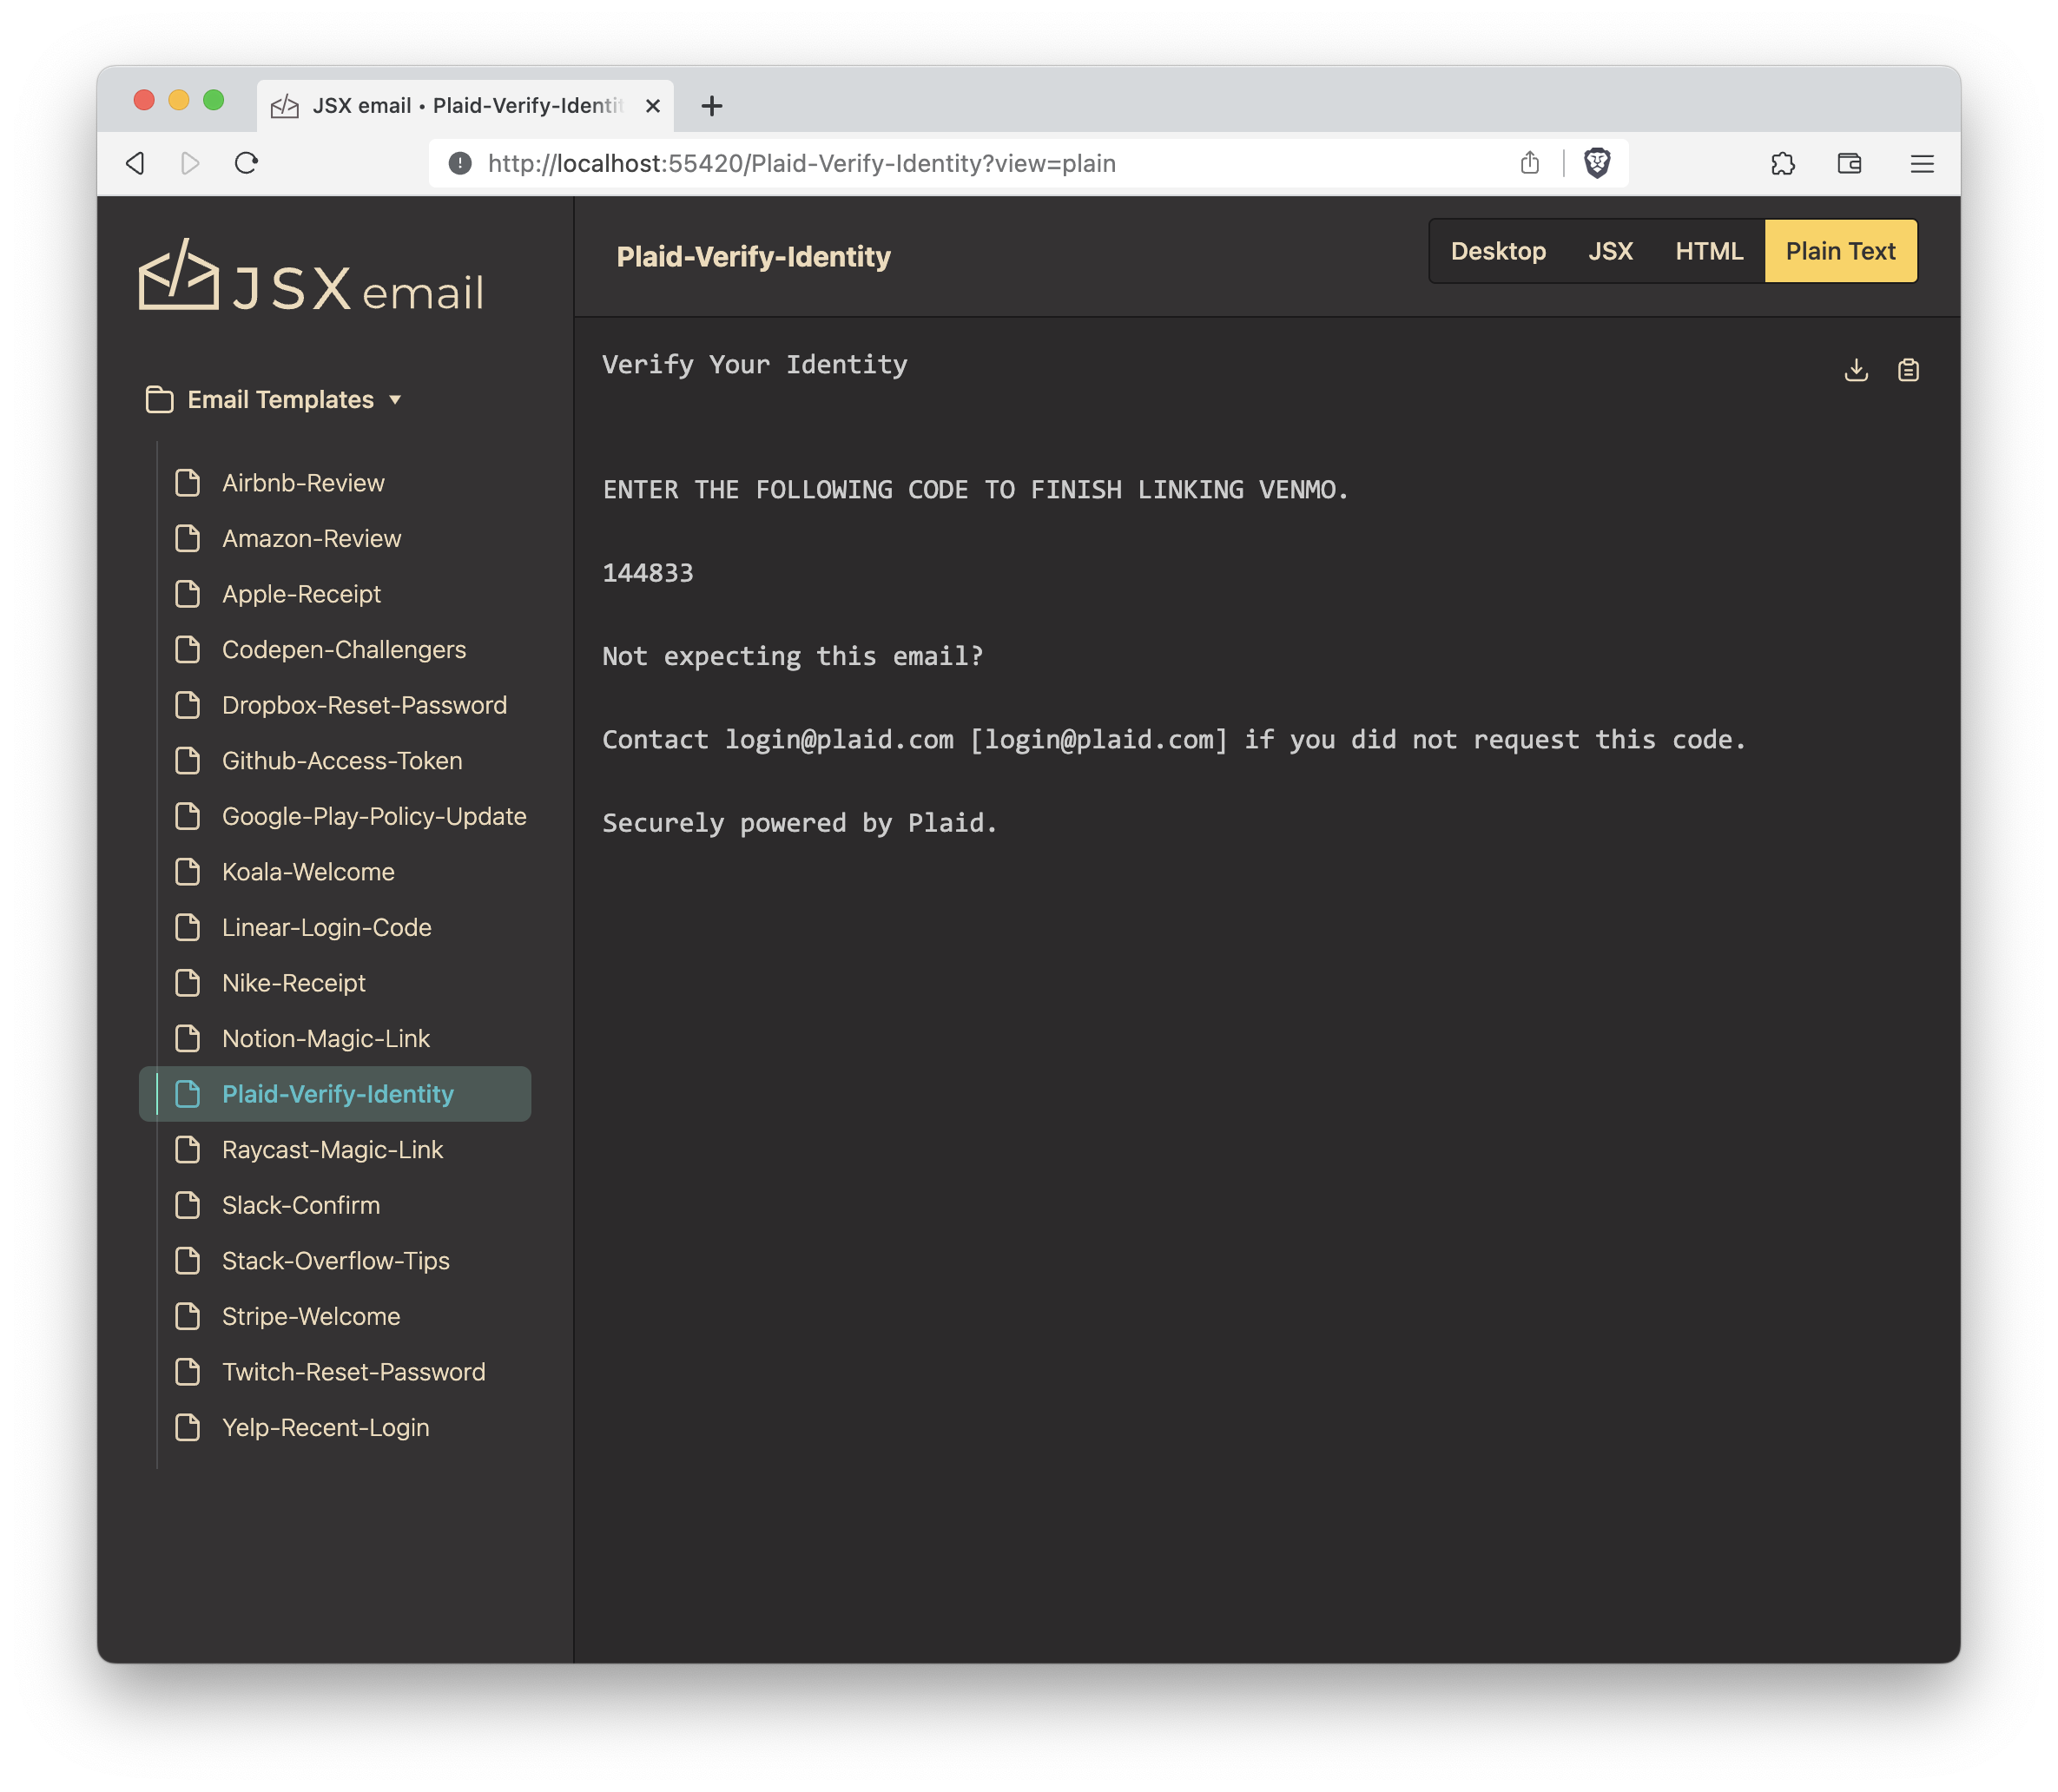
Task: Close the JSX email browser tab
Action: pyautogui.click(x=653, y=105)
